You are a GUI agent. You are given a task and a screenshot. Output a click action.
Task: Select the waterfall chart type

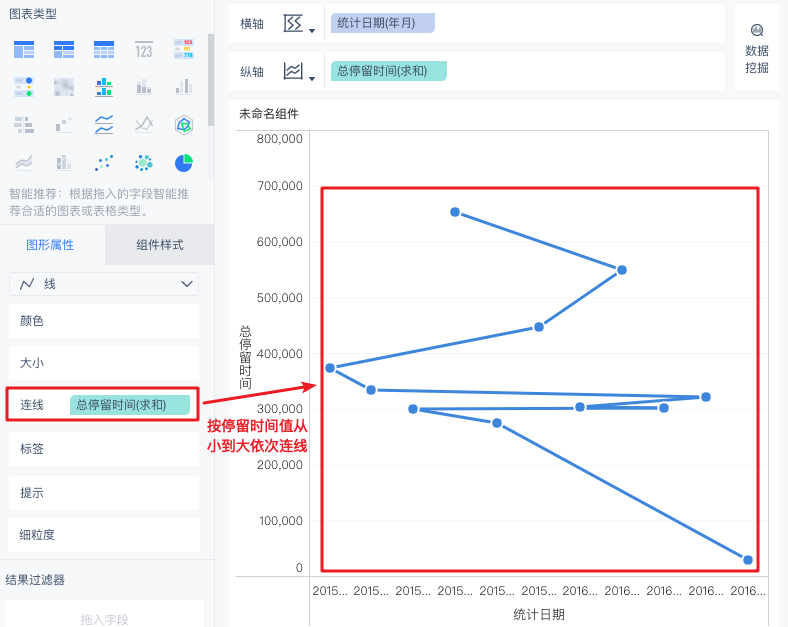tap(64, 125)
